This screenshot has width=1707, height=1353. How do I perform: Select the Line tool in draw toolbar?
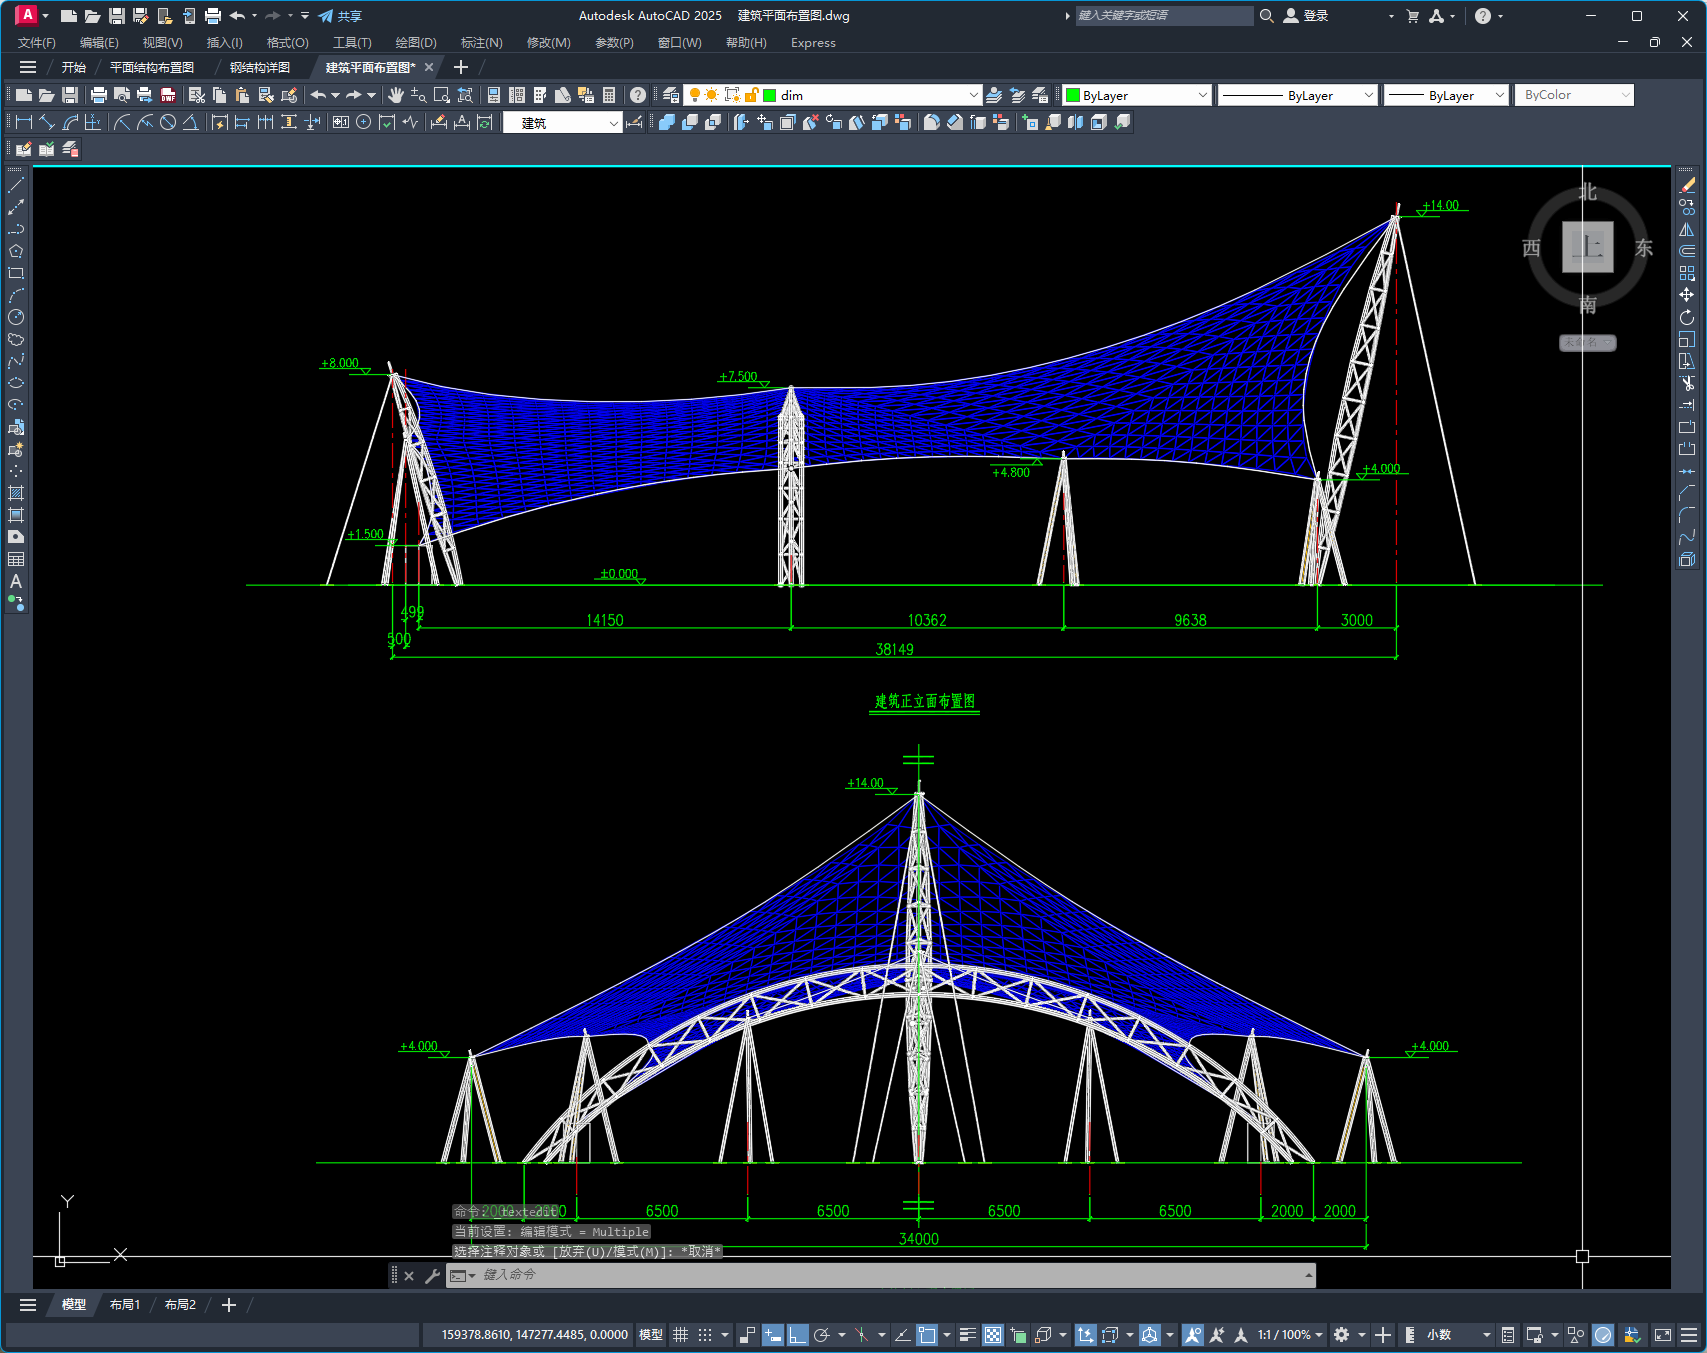tap(16, 185)
